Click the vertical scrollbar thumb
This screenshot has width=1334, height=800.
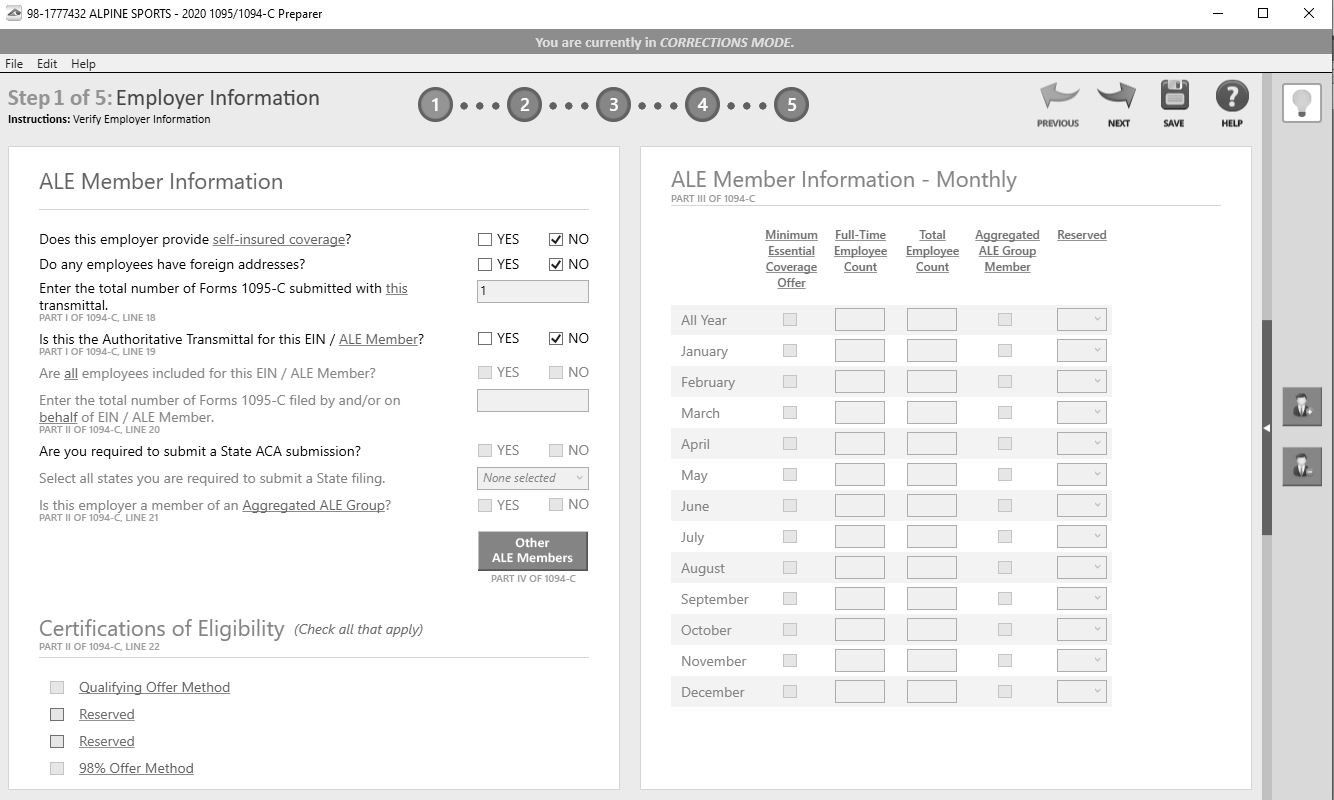point(1267,428)
